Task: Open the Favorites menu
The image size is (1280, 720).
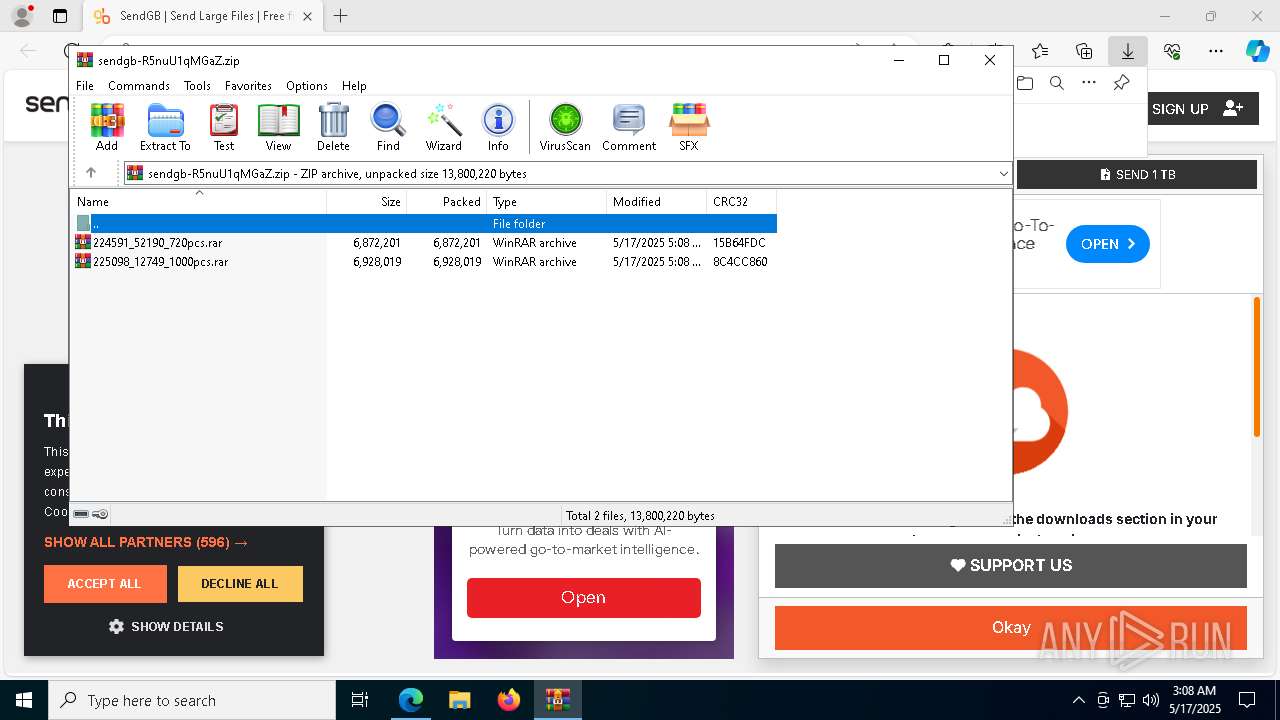Action: point(248,86)
